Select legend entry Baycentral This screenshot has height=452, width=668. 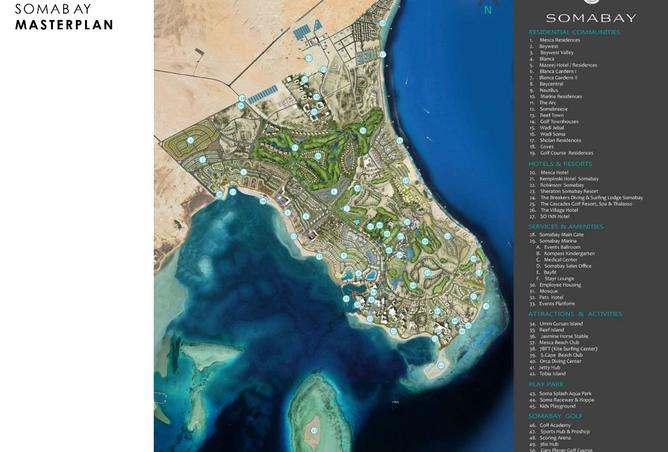pos(546,84)
